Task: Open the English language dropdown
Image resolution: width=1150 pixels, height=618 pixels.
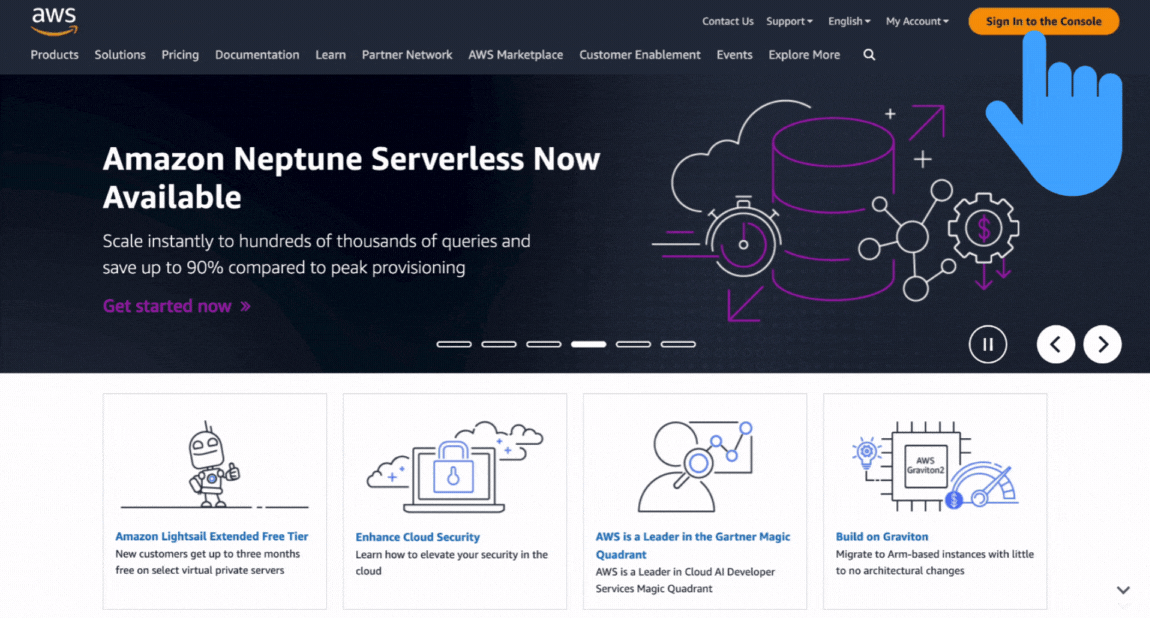Action: coord(848,20)
